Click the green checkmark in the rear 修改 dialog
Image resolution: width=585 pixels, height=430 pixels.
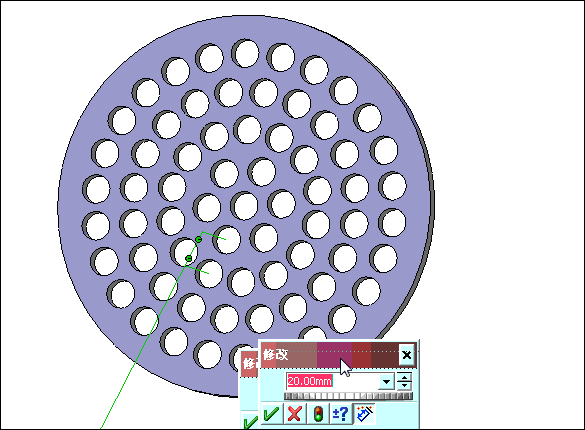point(250,422)
